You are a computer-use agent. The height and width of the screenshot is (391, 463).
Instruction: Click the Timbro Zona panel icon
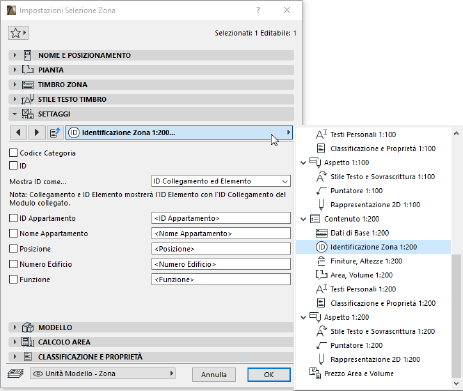(28, 85)
